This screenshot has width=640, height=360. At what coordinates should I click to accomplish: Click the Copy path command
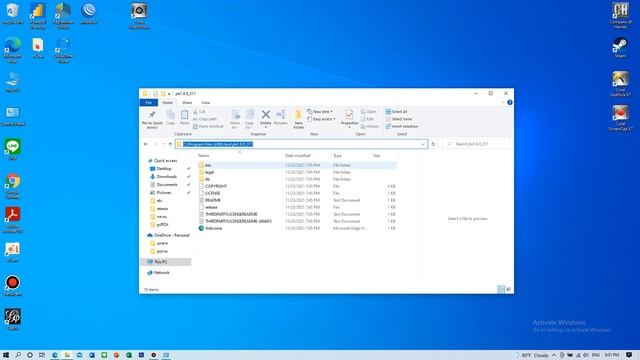[205, 119]
